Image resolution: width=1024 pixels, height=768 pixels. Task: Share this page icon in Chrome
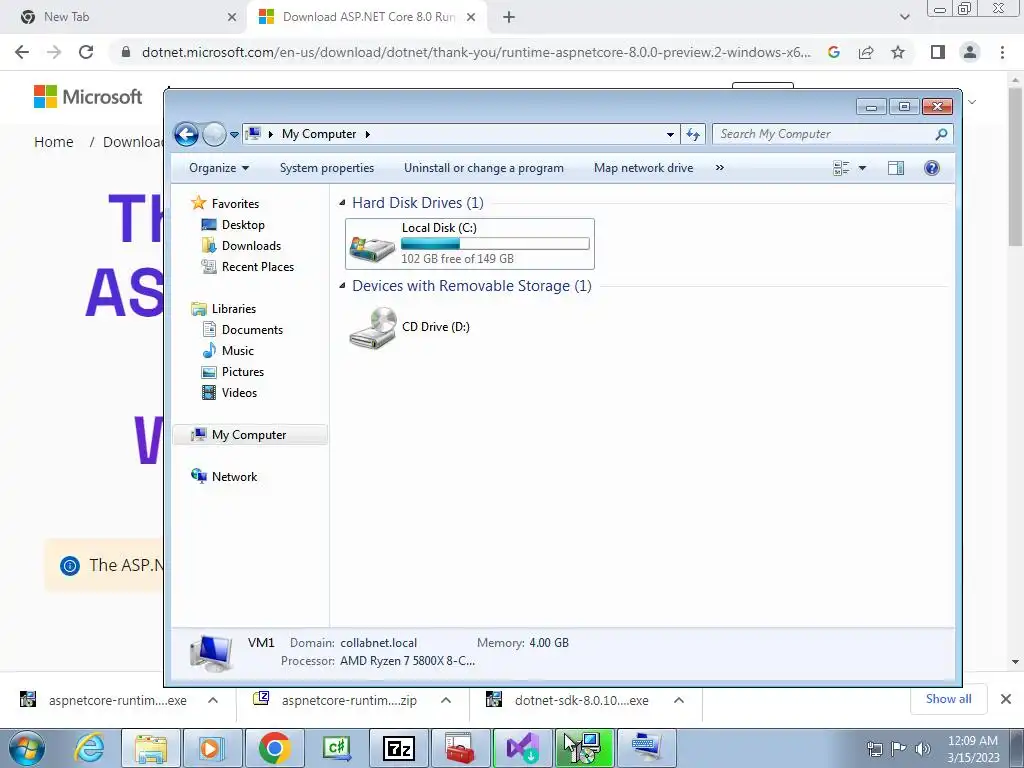pos(866,52)
